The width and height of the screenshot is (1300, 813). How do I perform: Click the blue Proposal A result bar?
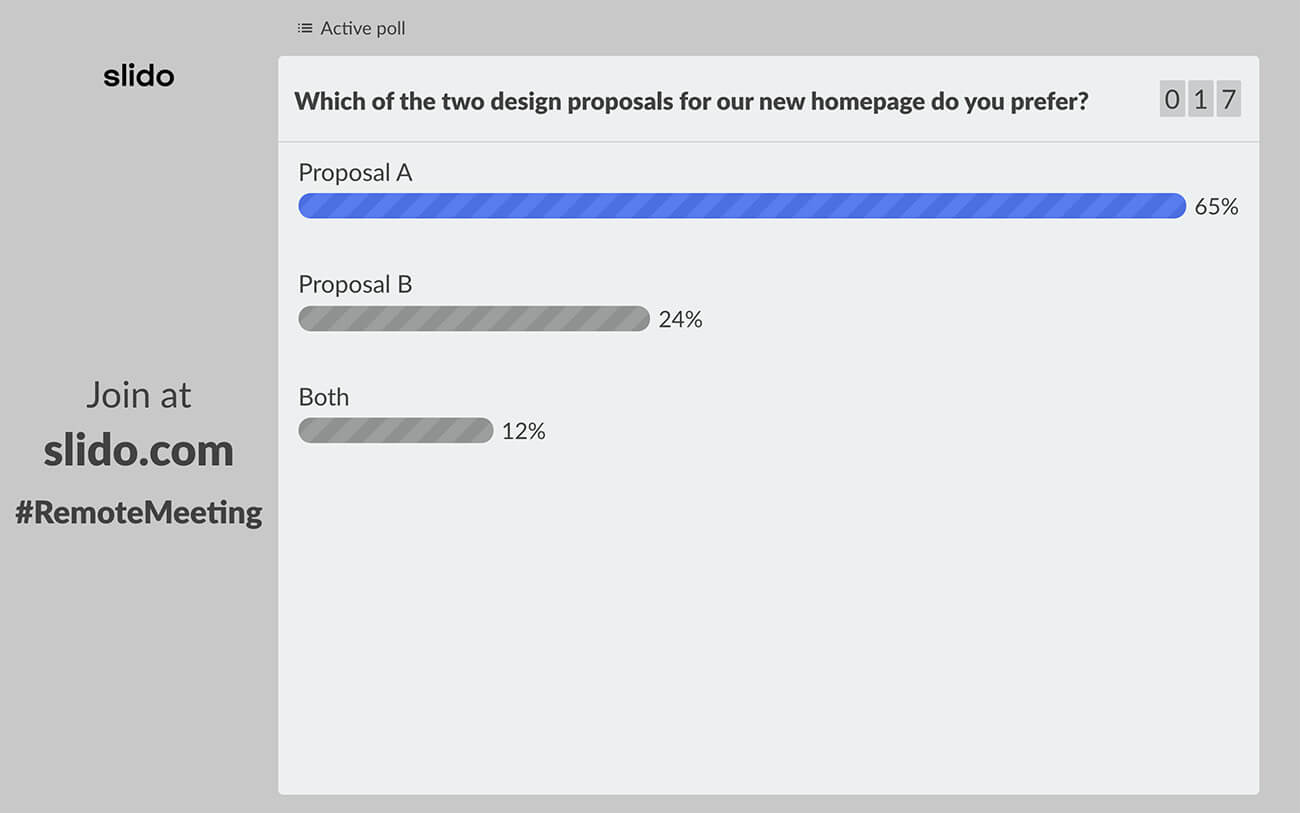pyautogui.click(x=742, y=206)
